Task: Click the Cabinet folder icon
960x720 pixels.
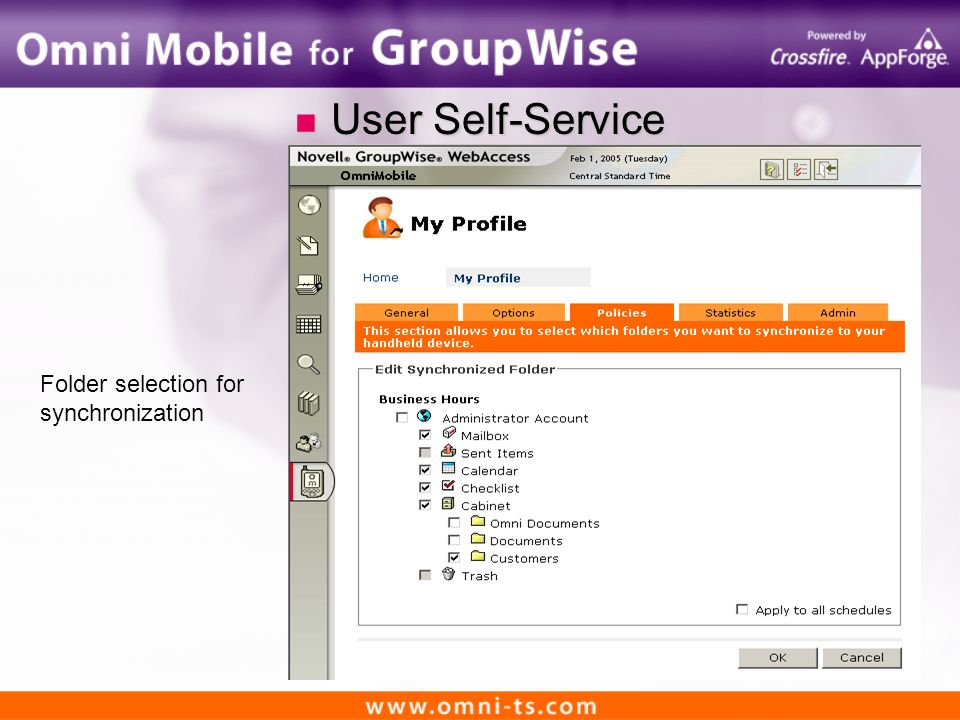Action: (448, 503)
